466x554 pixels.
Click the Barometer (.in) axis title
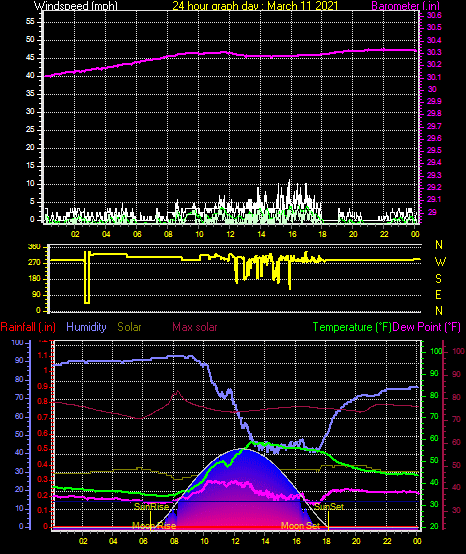[405, 5]
